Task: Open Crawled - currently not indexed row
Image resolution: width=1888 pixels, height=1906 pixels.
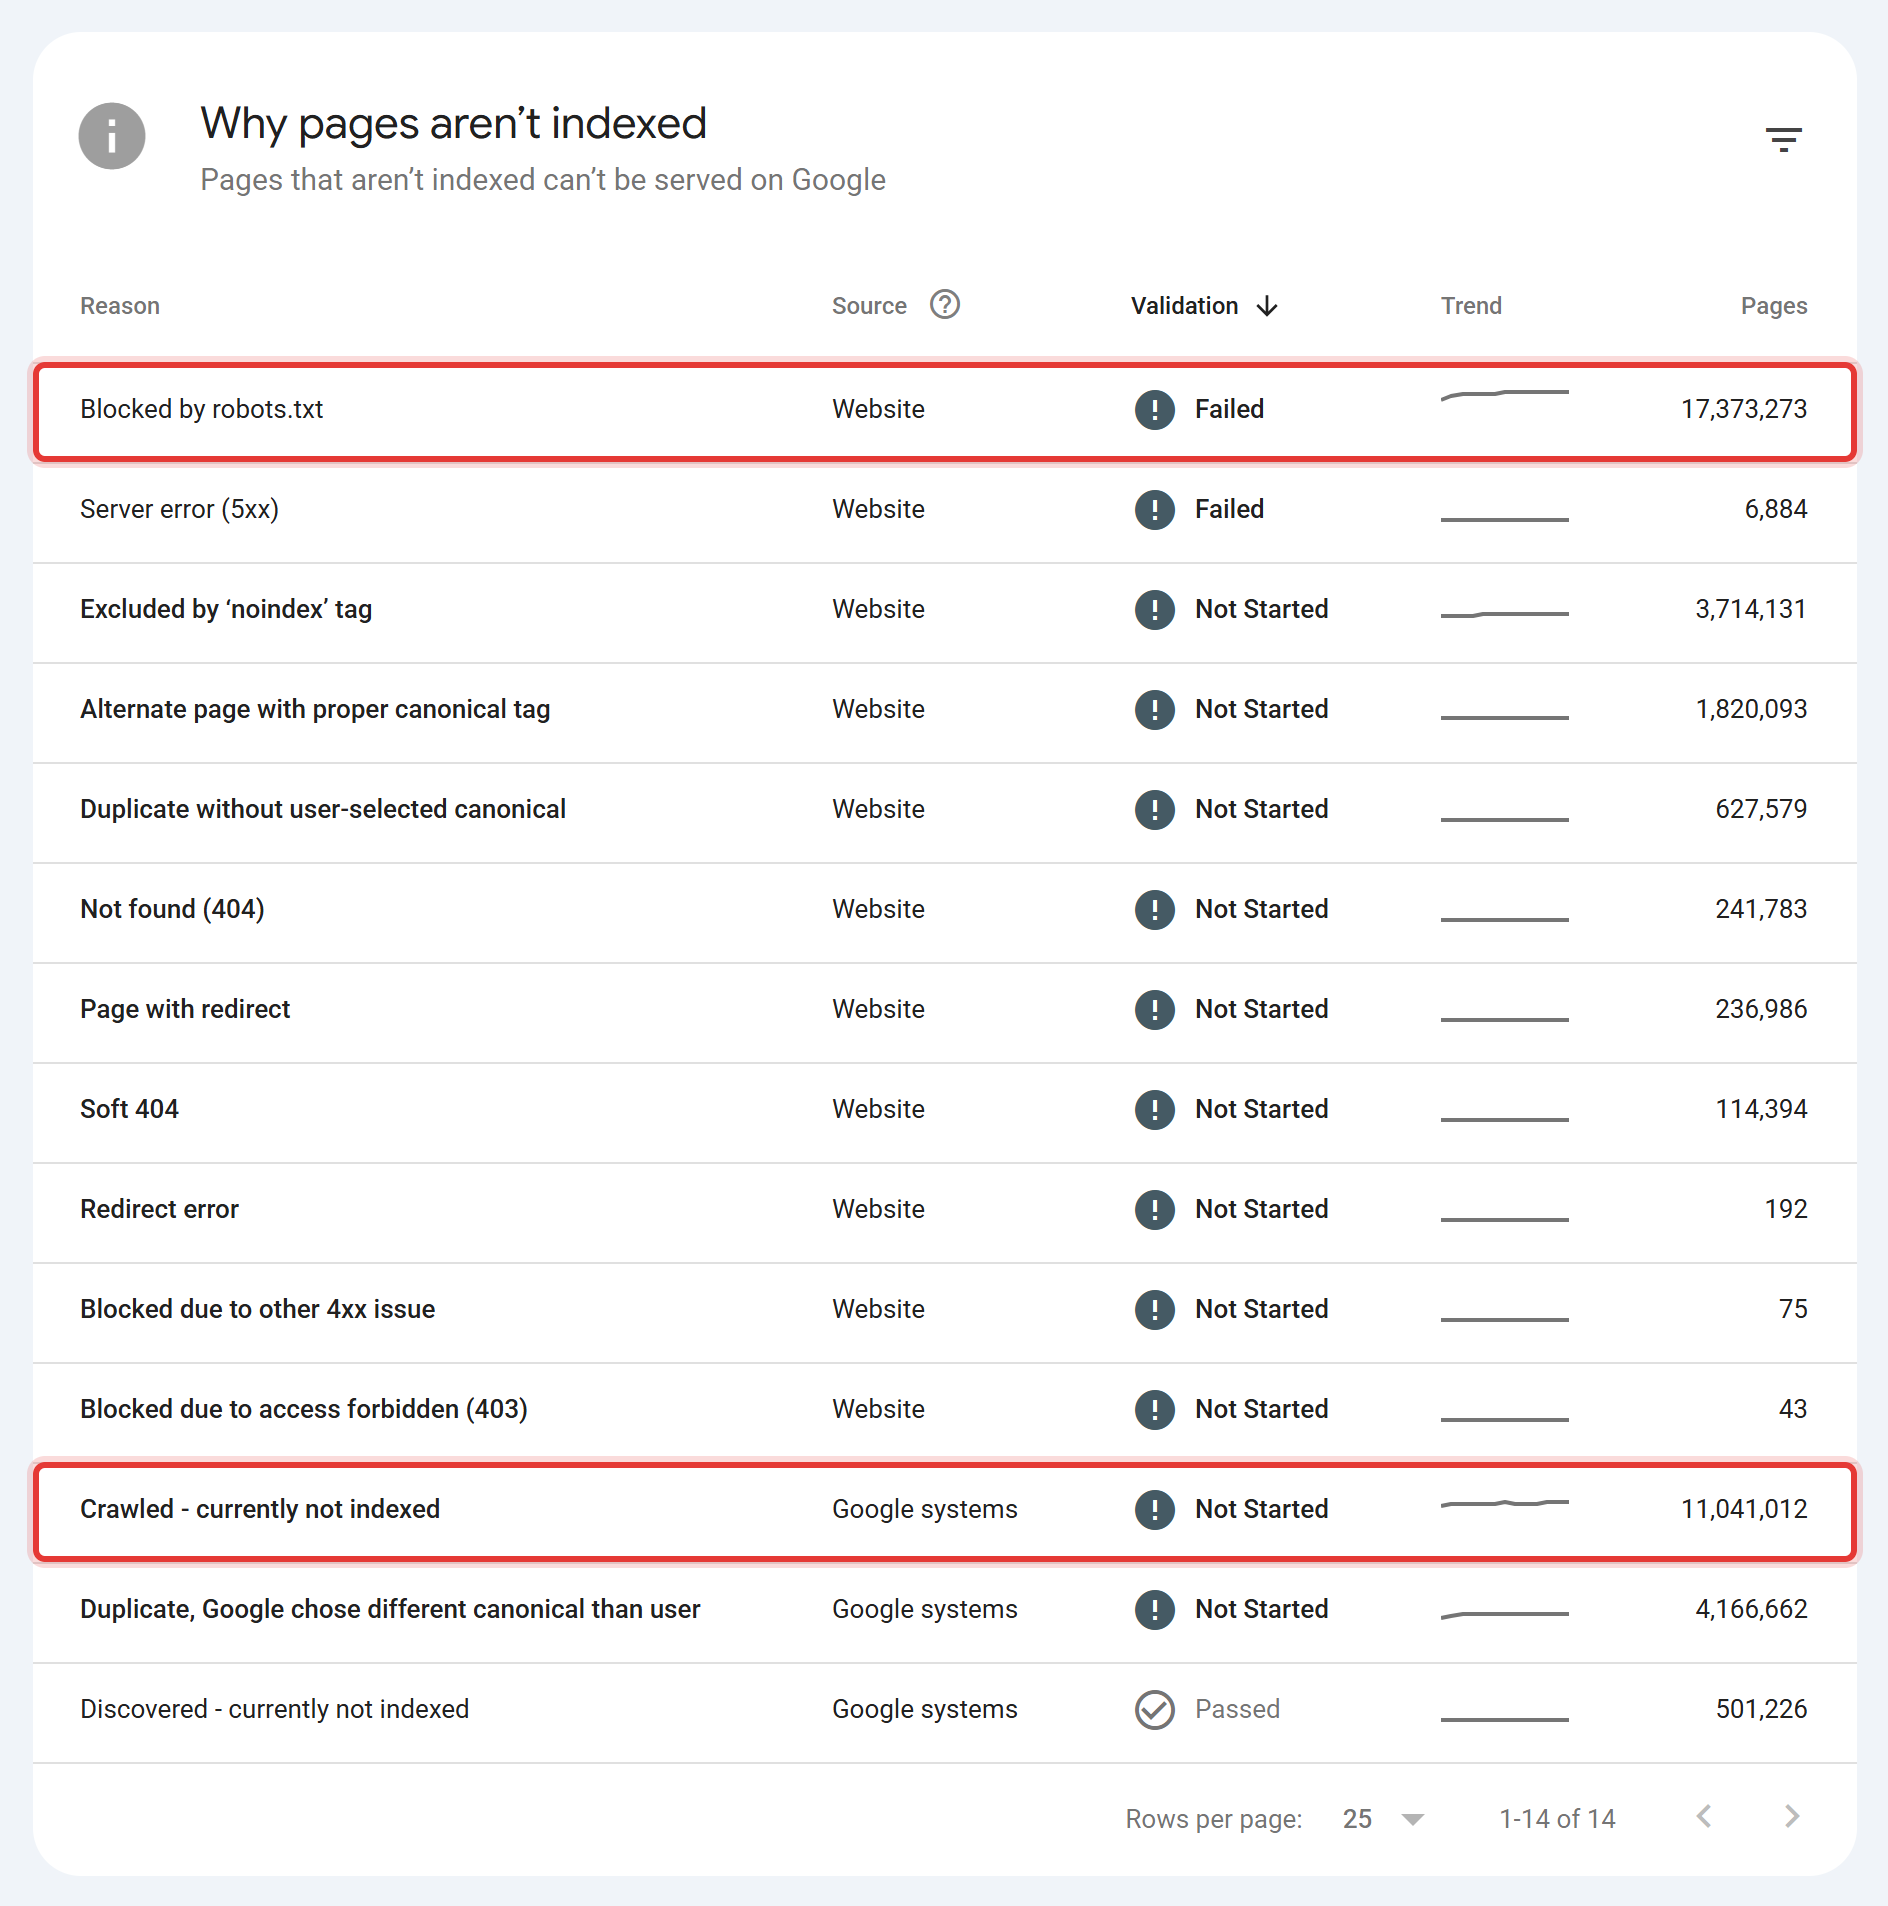Action: coord(945,1511)
